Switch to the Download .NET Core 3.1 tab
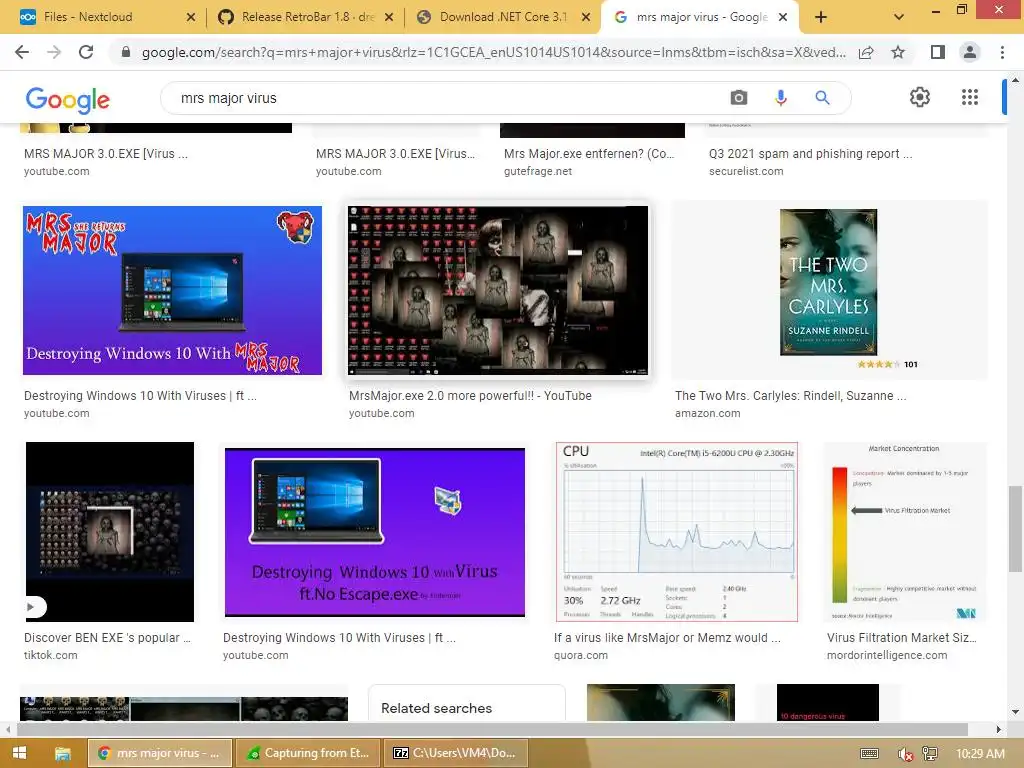Viewport: 1024px width, 768px height. point(503,17)
